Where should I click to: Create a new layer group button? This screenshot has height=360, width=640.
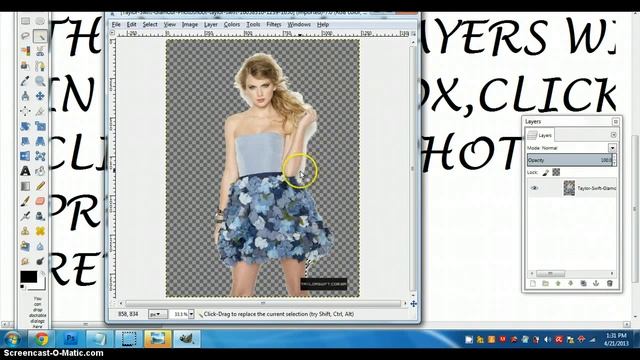(545, 283)
